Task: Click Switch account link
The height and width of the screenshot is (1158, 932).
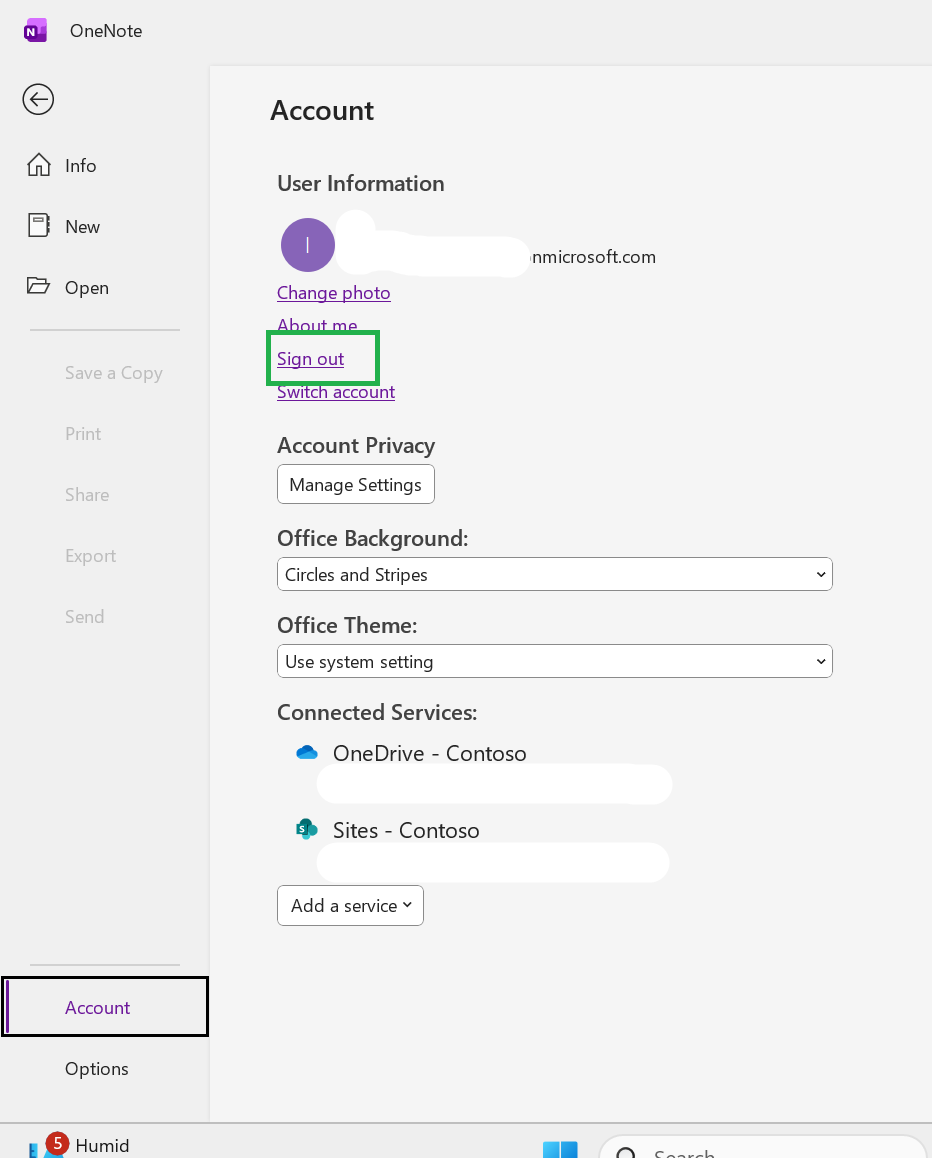Action: (336, 392)
